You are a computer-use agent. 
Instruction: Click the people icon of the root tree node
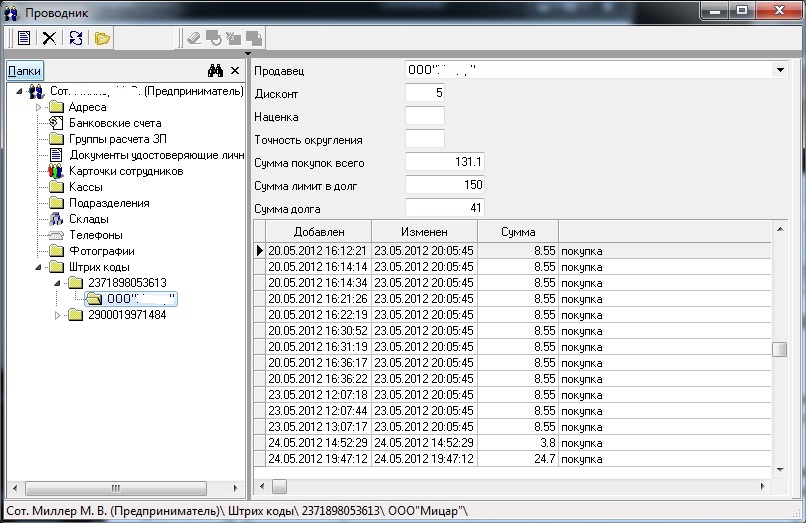[36, 92]
